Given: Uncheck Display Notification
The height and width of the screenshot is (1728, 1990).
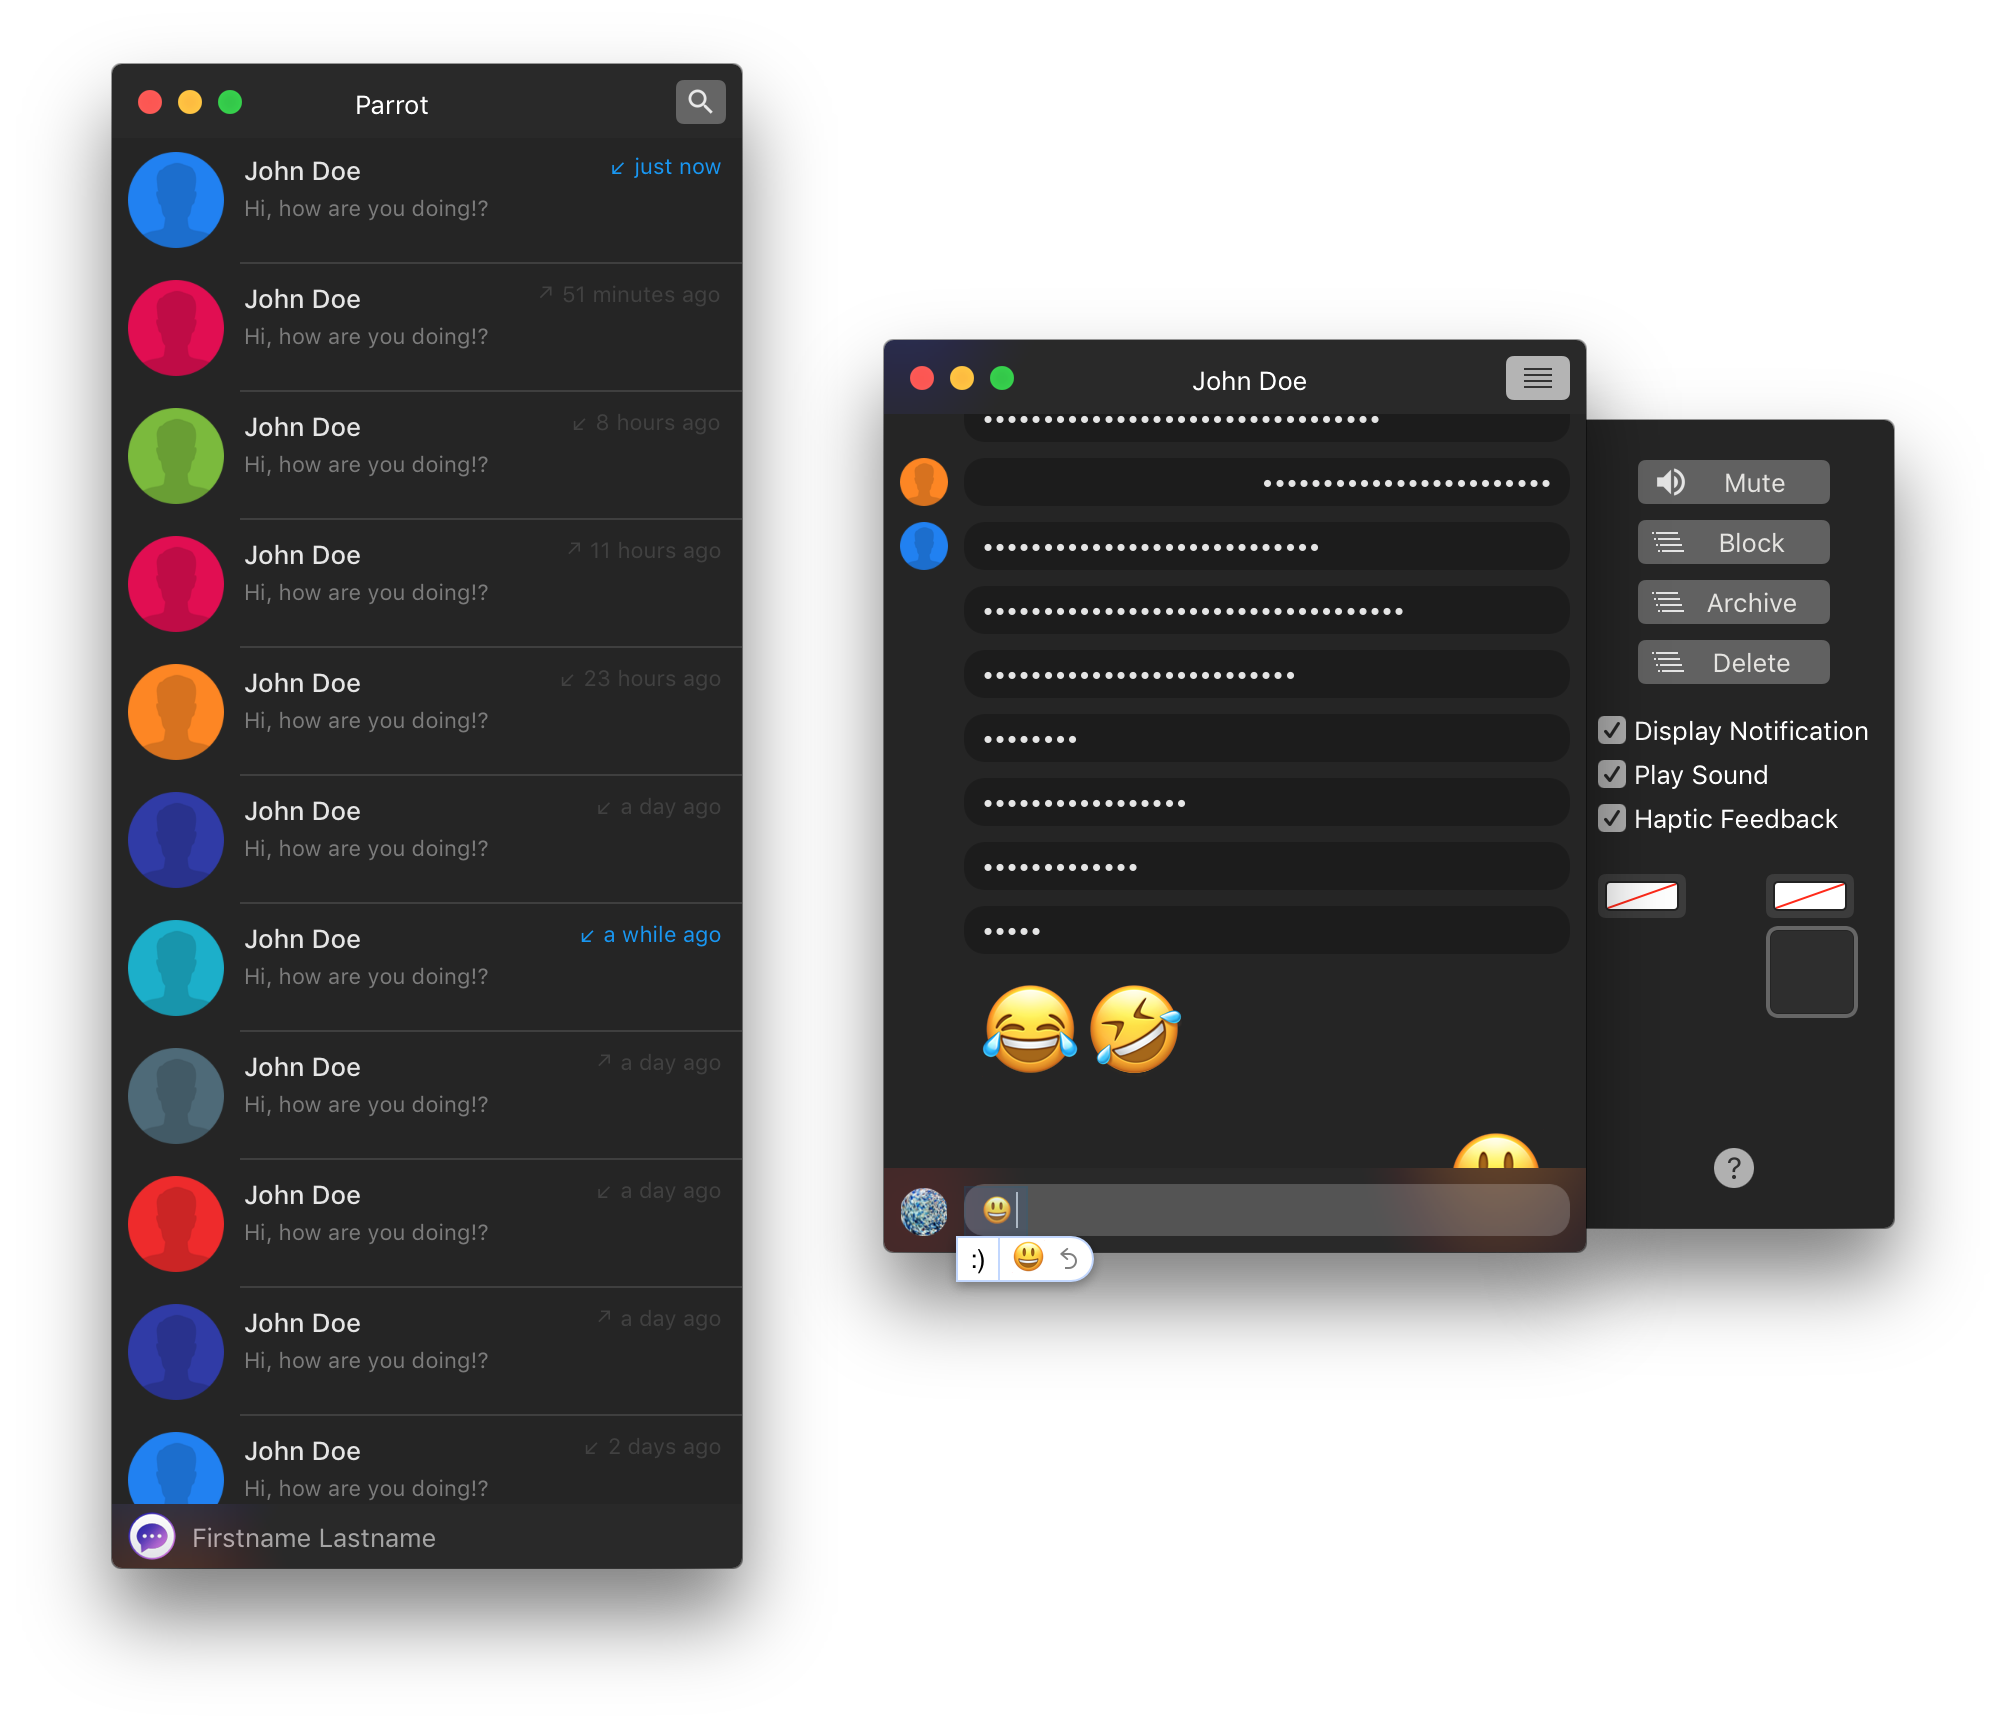Looking at the screenshot, I should (x=1611, y=731).
